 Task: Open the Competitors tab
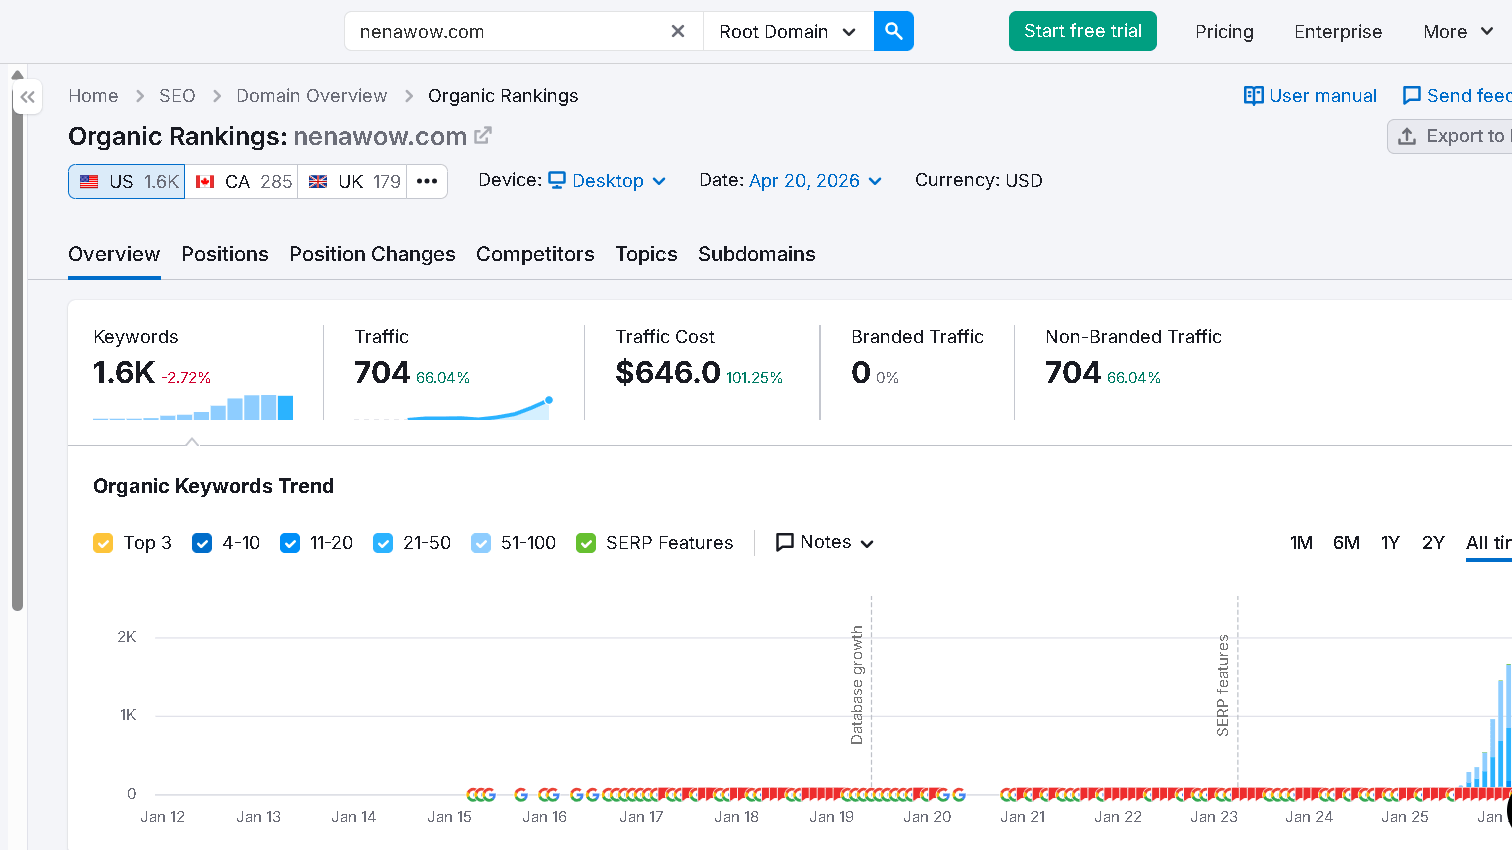point(535,254)
